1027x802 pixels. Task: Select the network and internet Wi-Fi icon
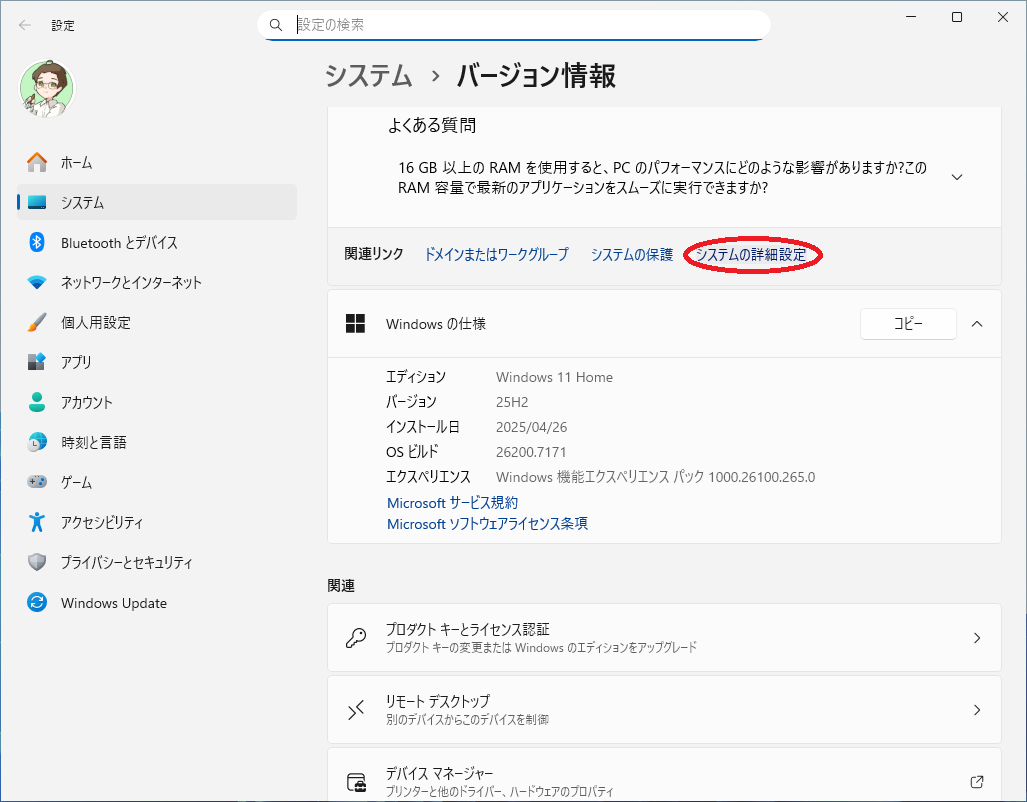(x=37, y=282)
